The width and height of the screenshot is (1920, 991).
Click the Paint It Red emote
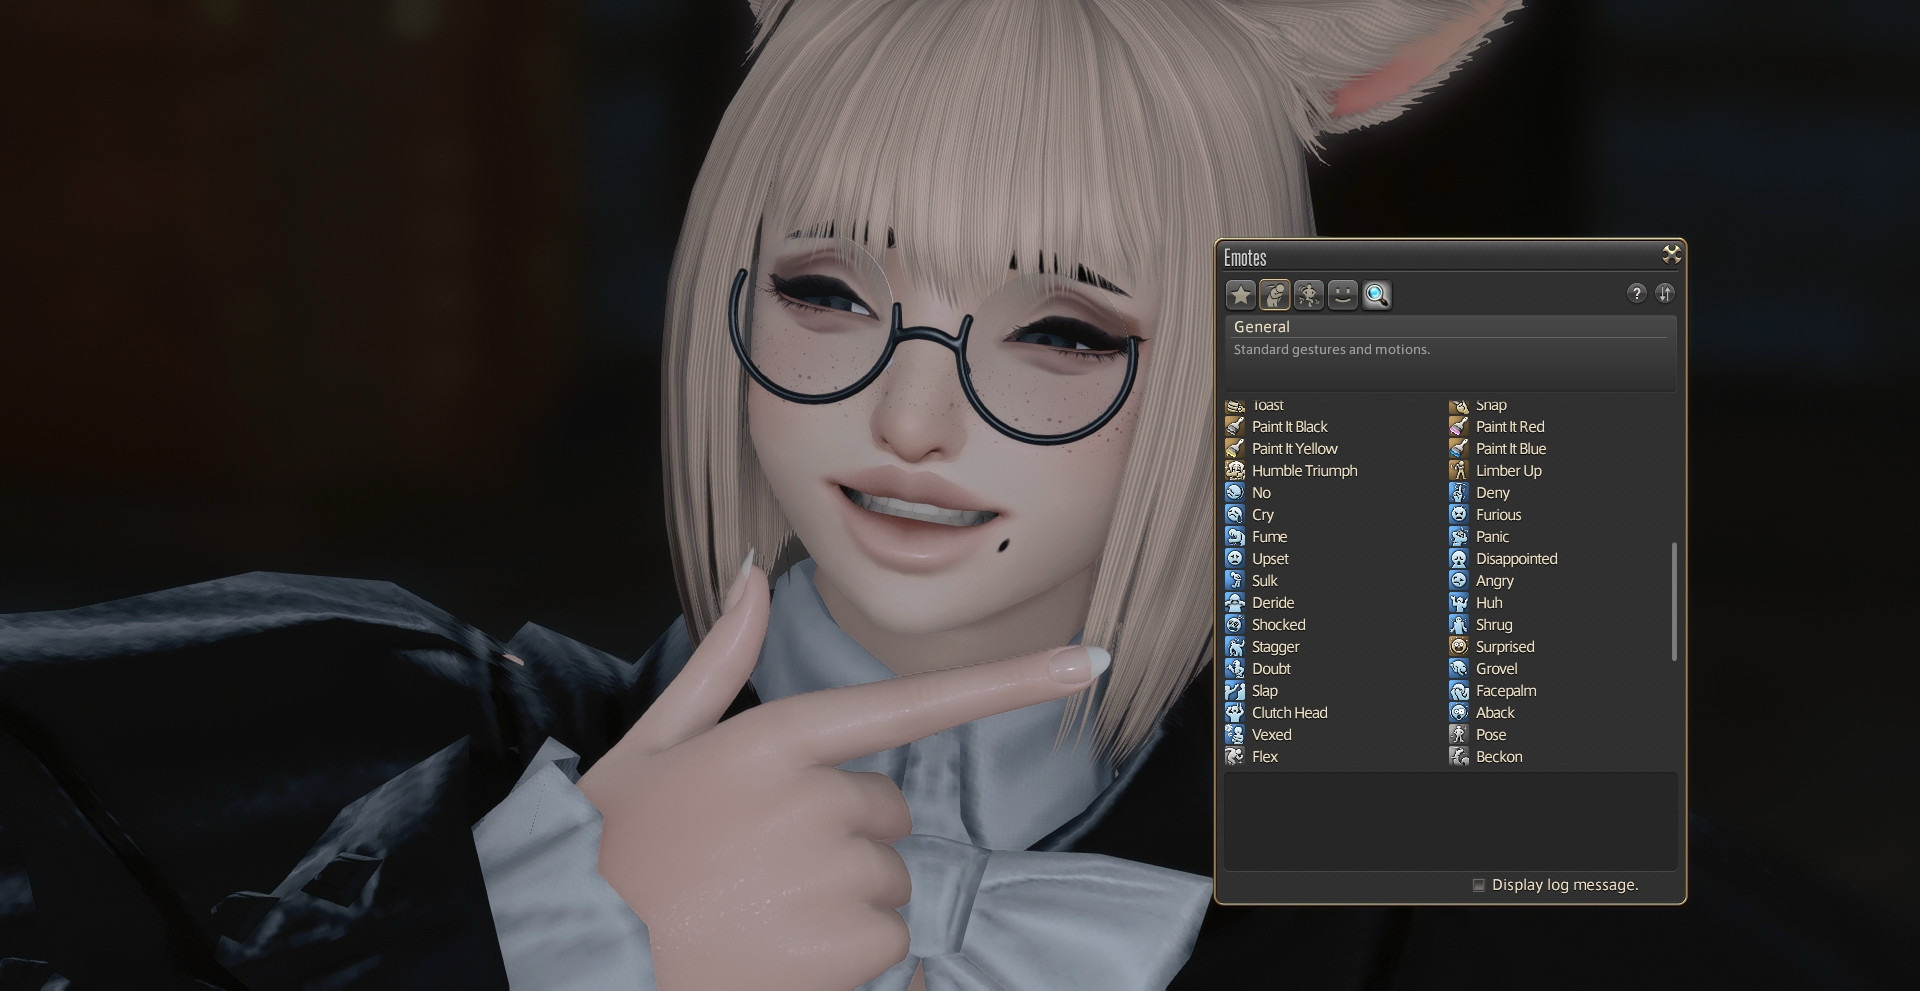pos(1509,427)
